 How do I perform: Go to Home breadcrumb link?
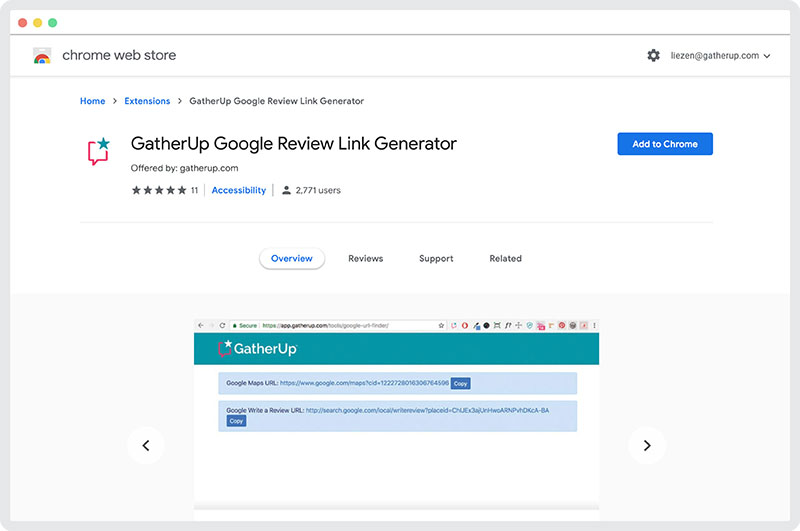click(x=92, y=101)
